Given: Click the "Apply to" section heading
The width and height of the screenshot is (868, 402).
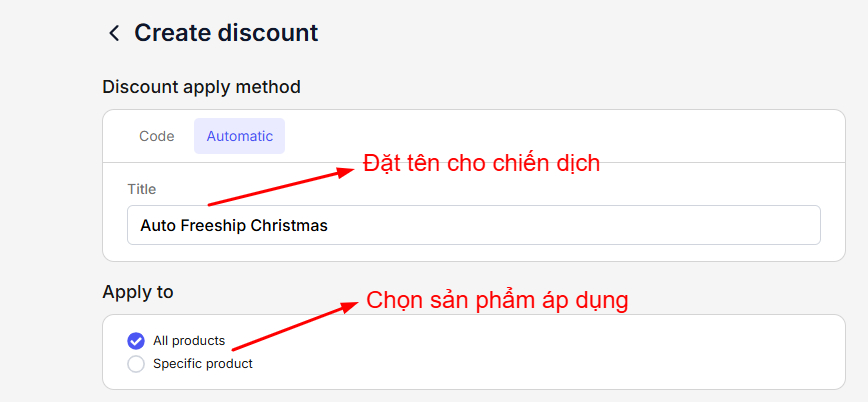Looking at the screenshot, I should point(138,292).
